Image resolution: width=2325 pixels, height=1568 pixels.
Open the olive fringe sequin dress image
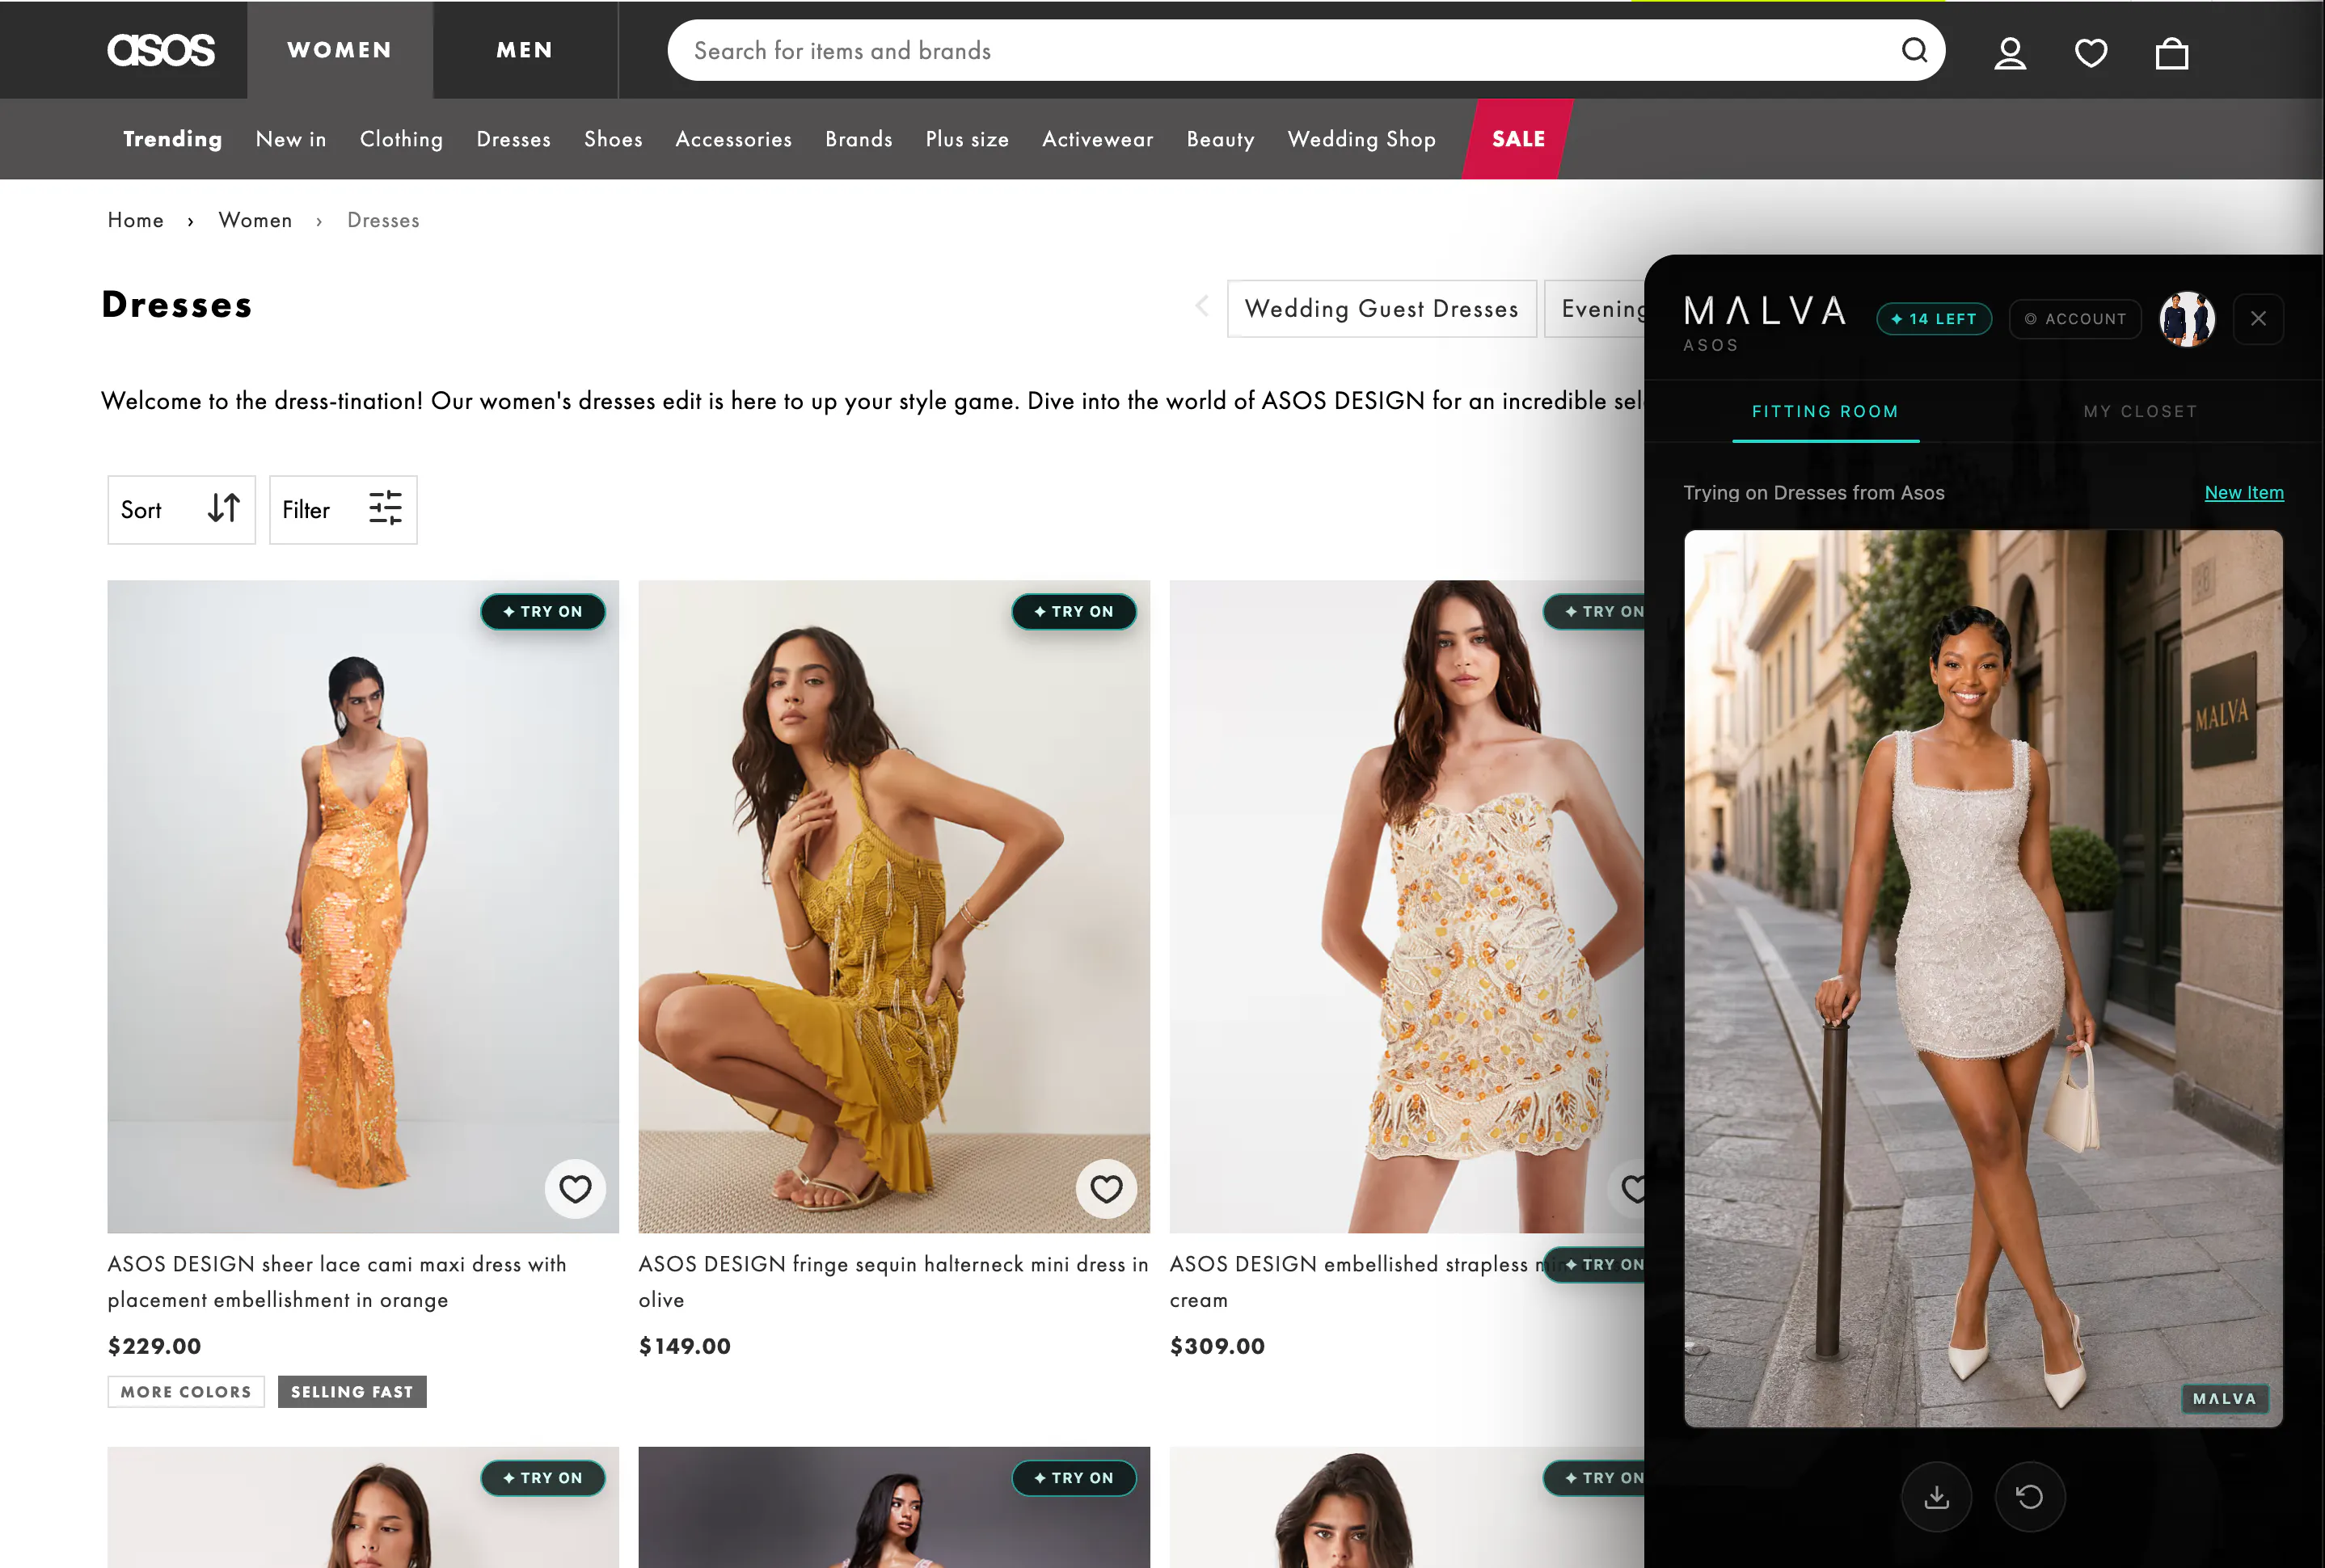pyautogui.click(x=894, y=906)
